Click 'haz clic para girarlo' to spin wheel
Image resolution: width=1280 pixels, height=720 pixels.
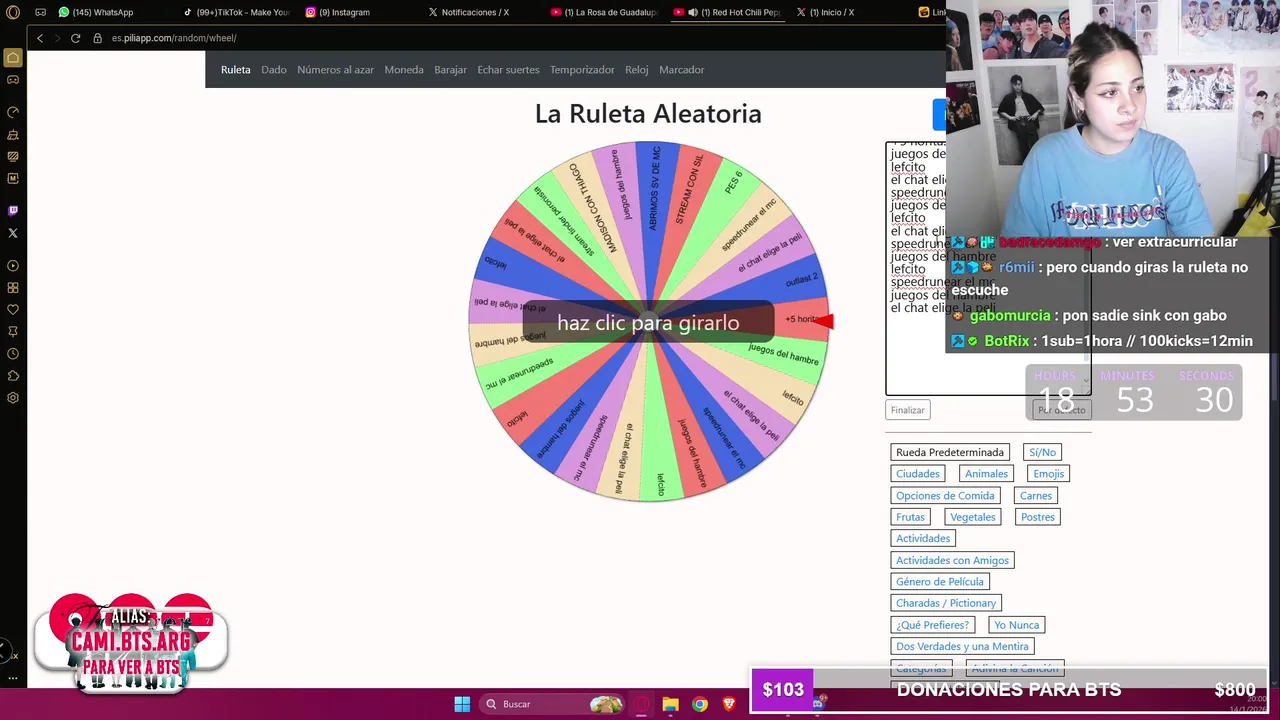point(648,323)
